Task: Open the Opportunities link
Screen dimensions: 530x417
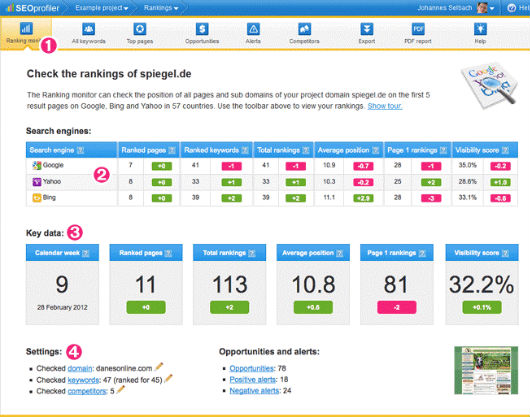Action: click(251, 368)
